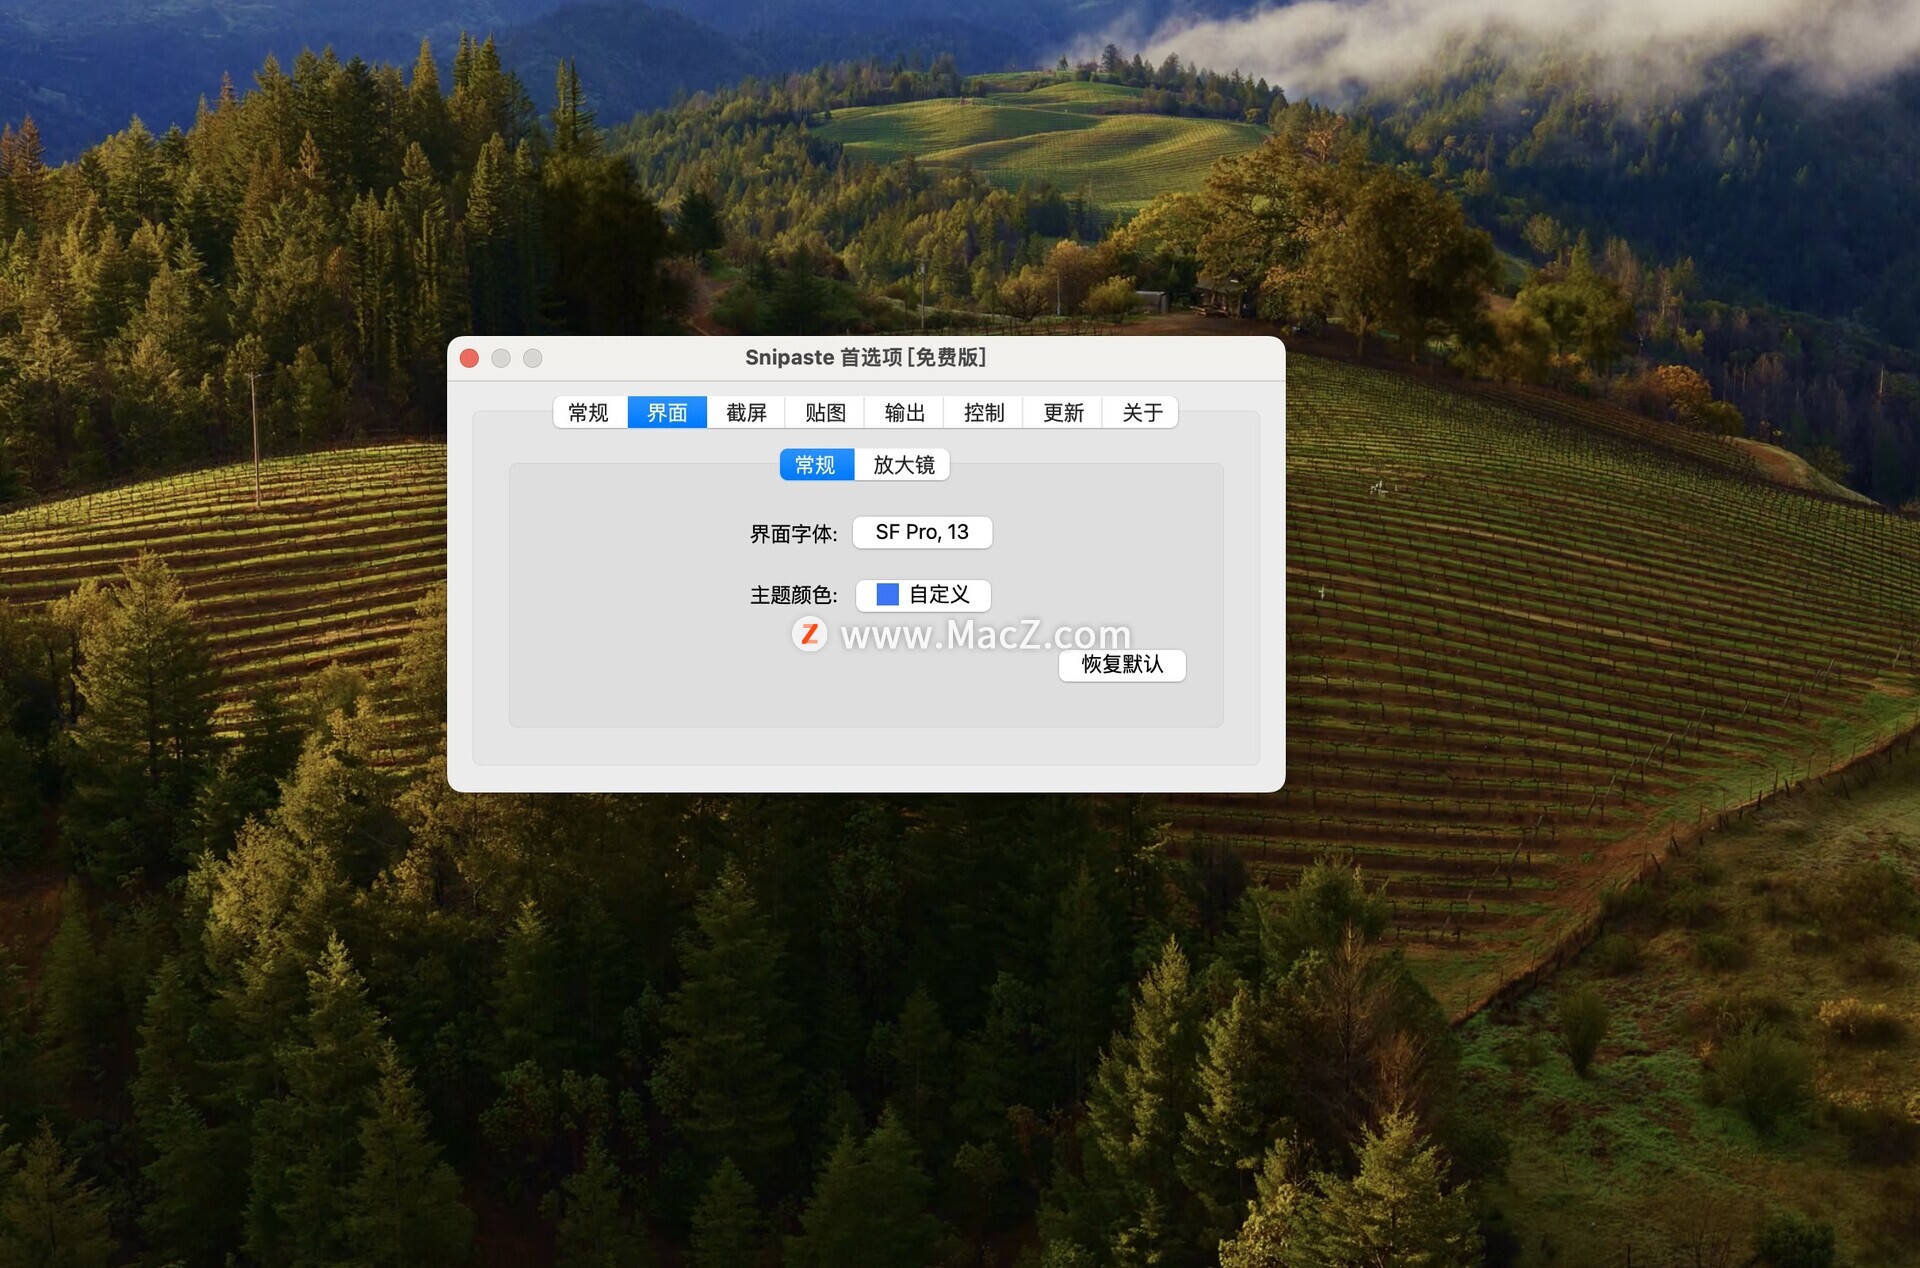This screenshot has width=1920, height=1268.
Task: Open the 关于 tab
Action: (x=1141, y=413)
